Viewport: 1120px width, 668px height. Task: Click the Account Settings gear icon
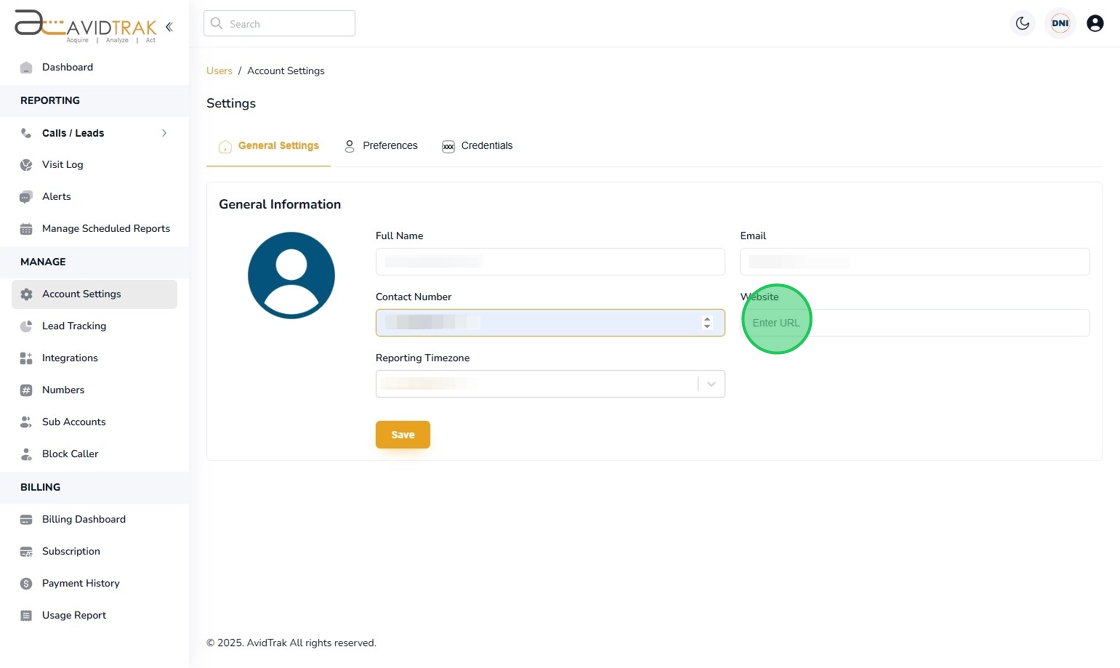tap(26, 294)
